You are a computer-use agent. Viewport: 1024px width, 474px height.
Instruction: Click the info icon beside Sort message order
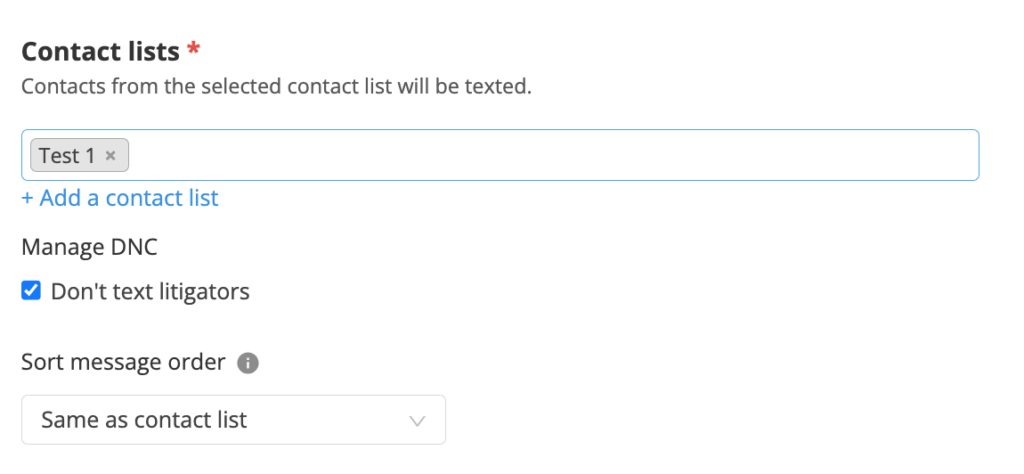(x=248, y=363)
